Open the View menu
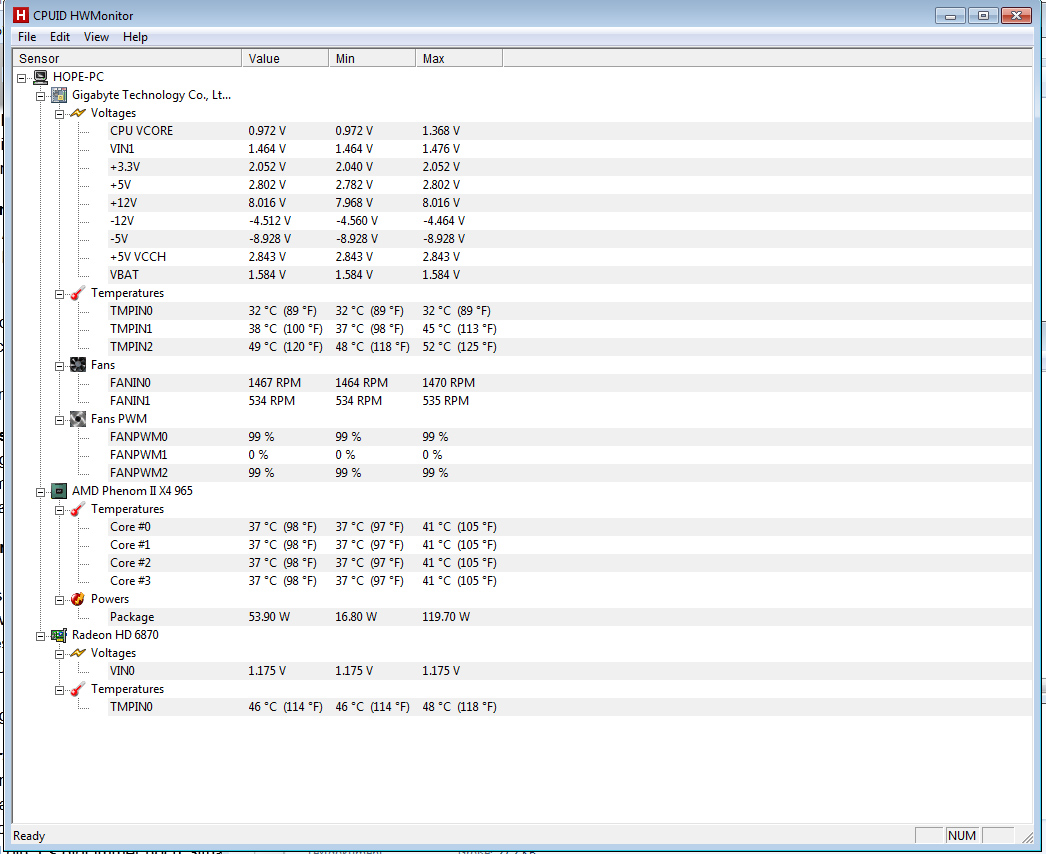This screenshot has height=854, width=1046. point(96,37)
